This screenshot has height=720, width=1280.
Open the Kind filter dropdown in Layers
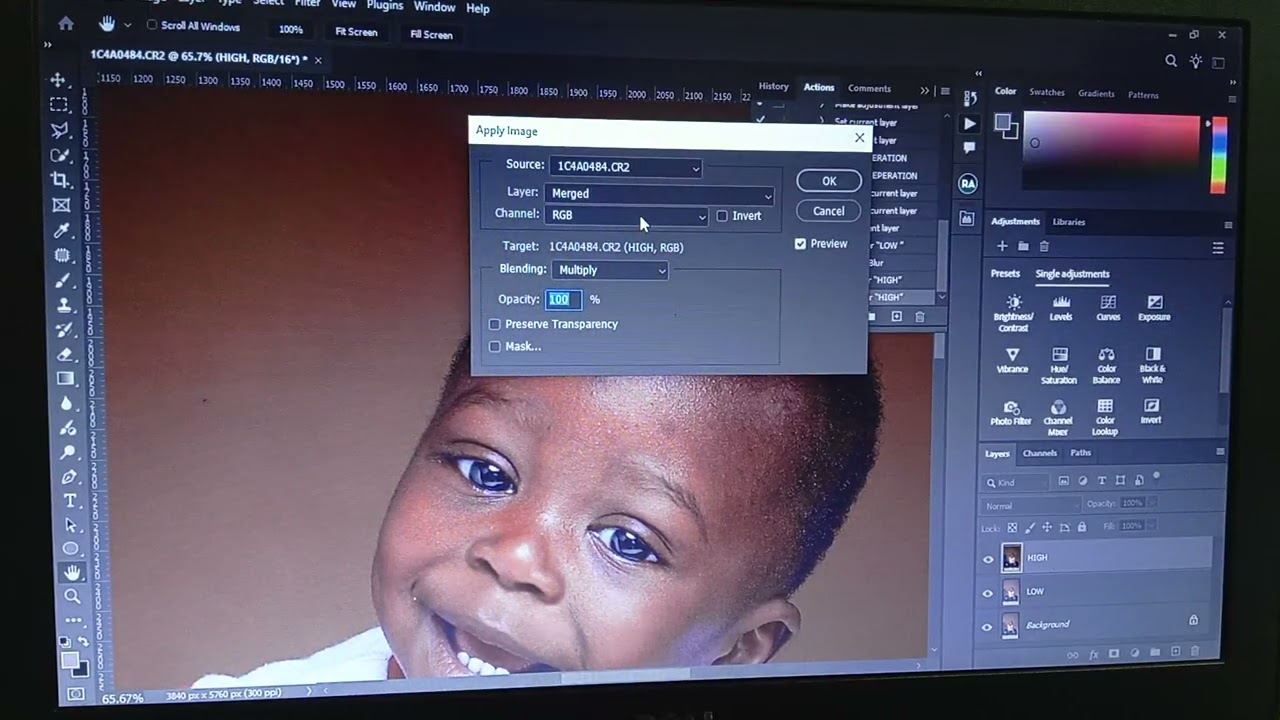point(1016,482)
